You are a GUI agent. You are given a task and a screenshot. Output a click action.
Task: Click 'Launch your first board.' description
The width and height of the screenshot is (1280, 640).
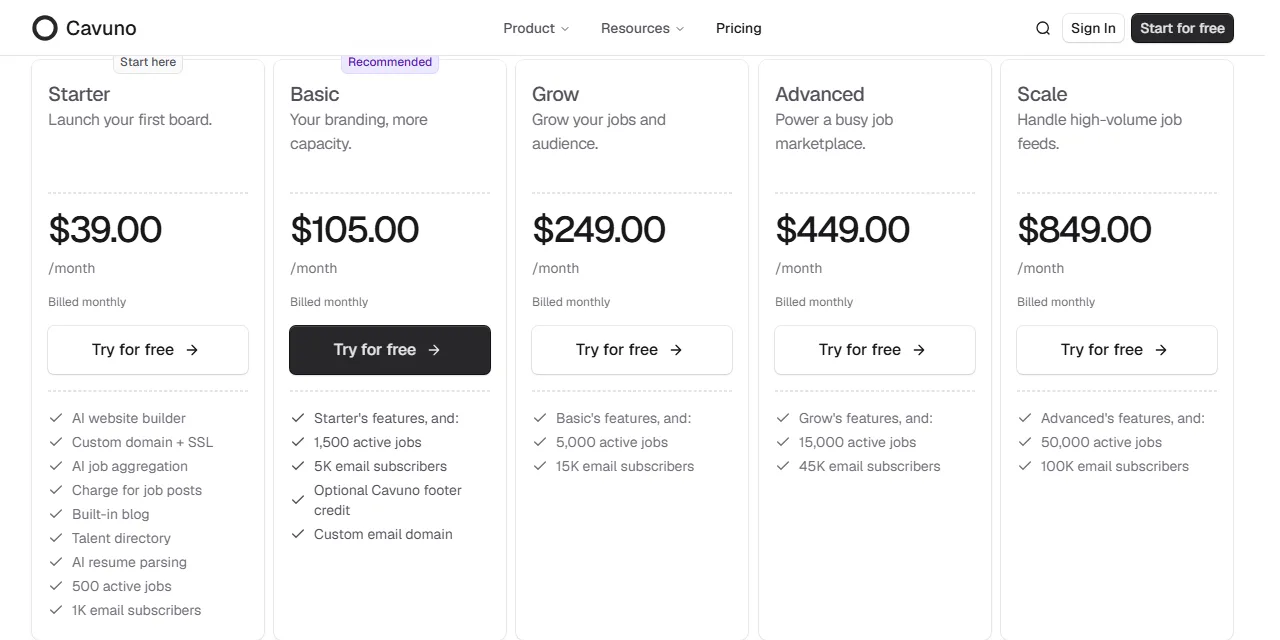[x=130, y=120]
